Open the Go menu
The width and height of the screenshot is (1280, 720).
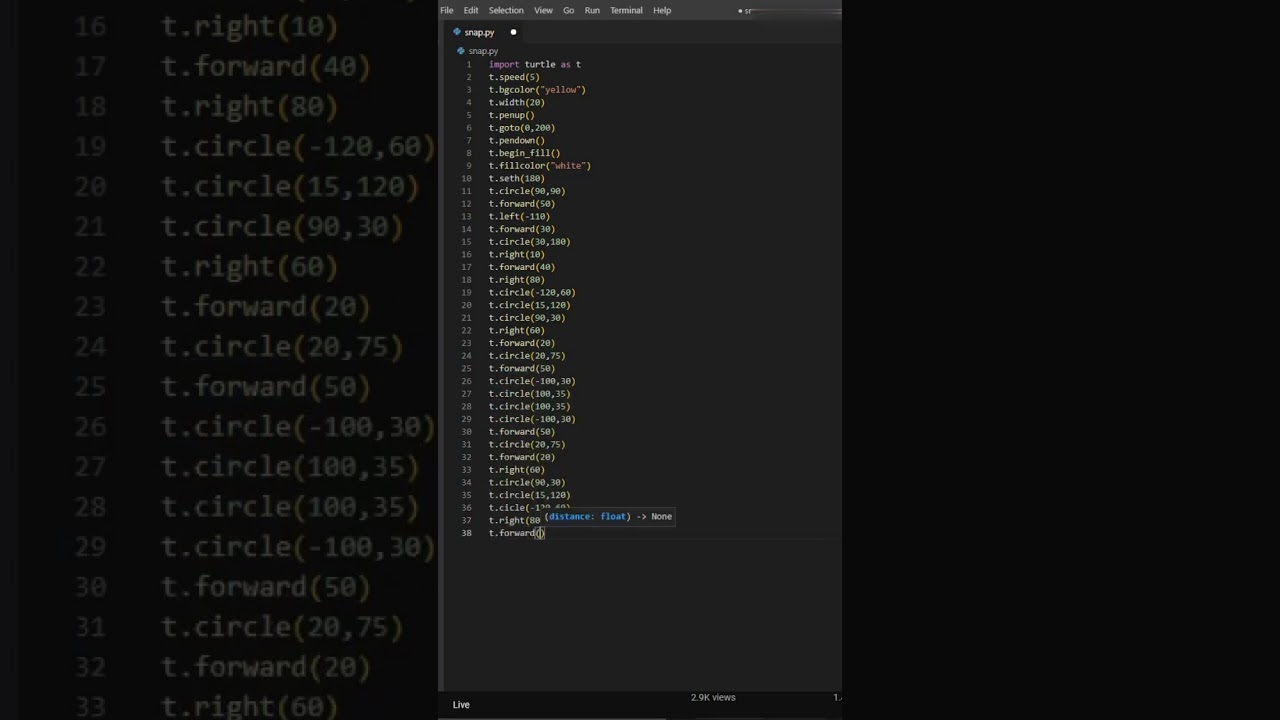click(568, 10)
